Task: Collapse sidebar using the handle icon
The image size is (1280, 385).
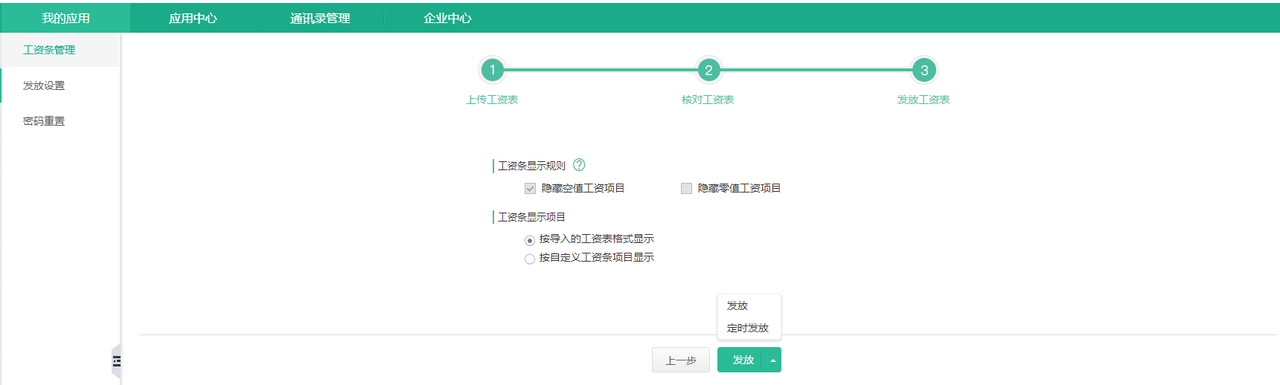Action: click(x=116, y=361)
